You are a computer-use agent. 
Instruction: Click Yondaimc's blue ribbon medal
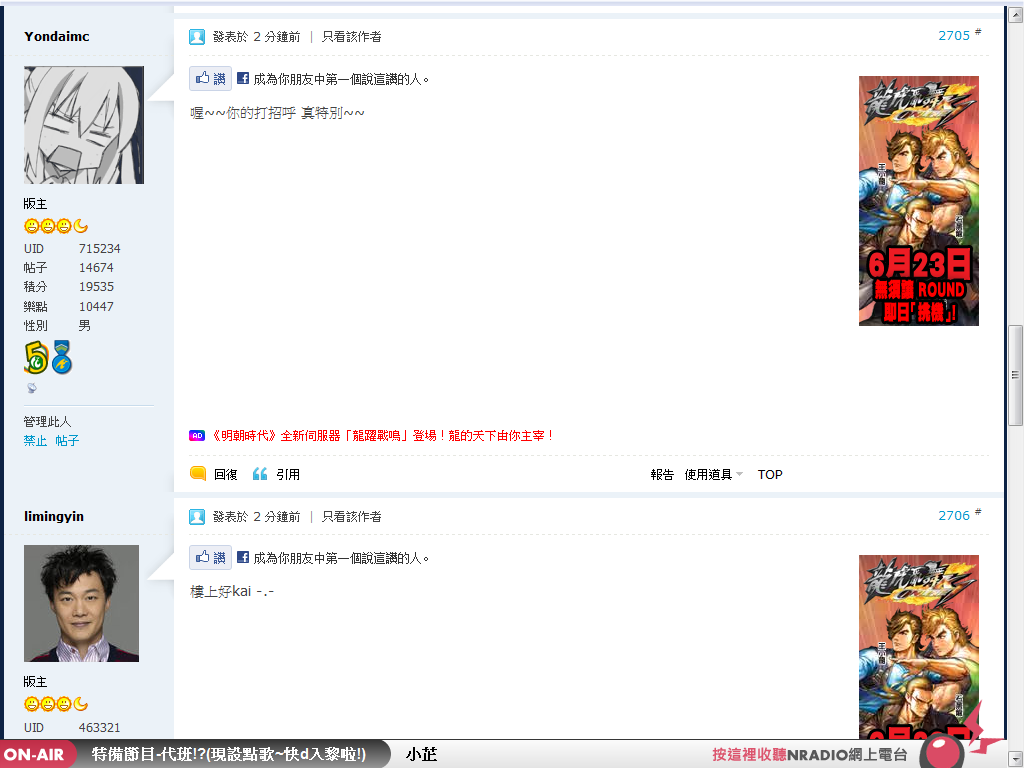click(62, 357)
